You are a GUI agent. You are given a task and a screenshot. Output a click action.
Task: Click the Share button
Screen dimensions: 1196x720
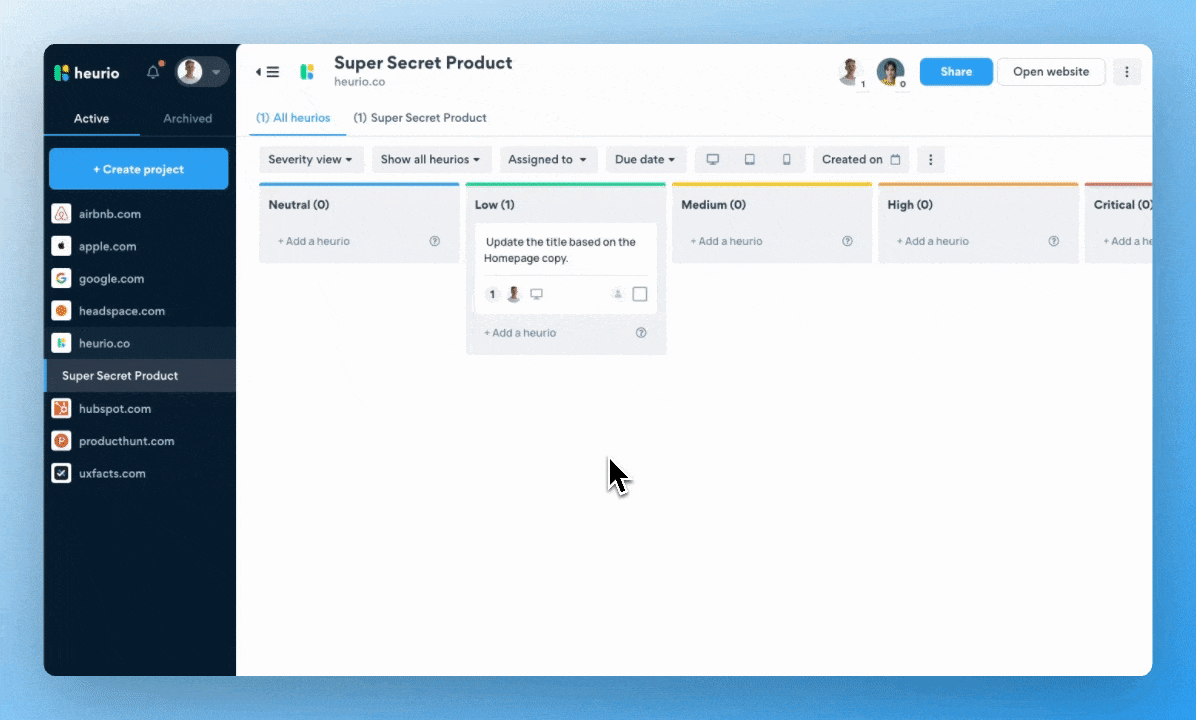pos(956,72)
